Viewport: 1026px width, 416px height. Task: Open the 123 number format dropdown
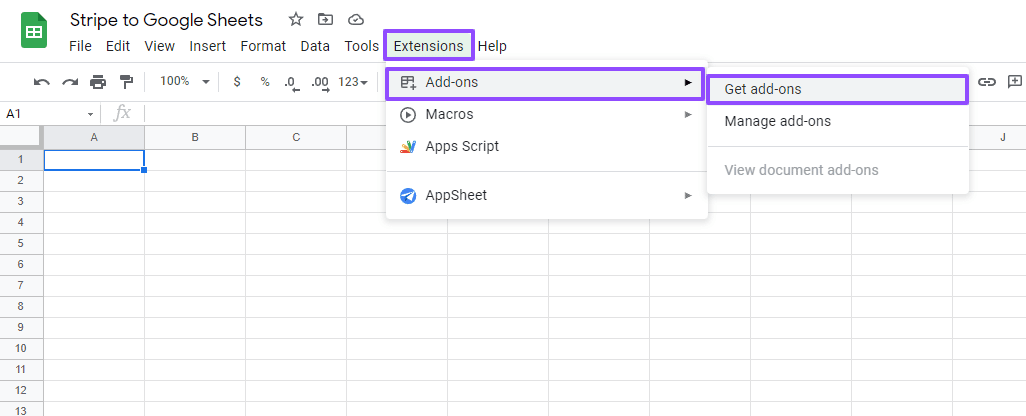point(353,82)
